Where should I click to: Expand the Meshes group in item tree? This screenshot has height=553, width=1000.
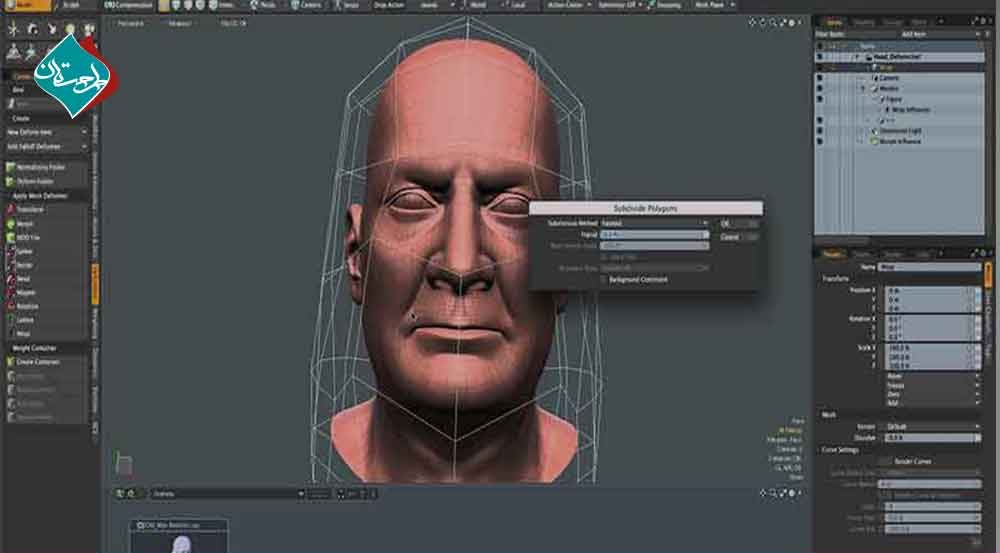click(864, 88)
